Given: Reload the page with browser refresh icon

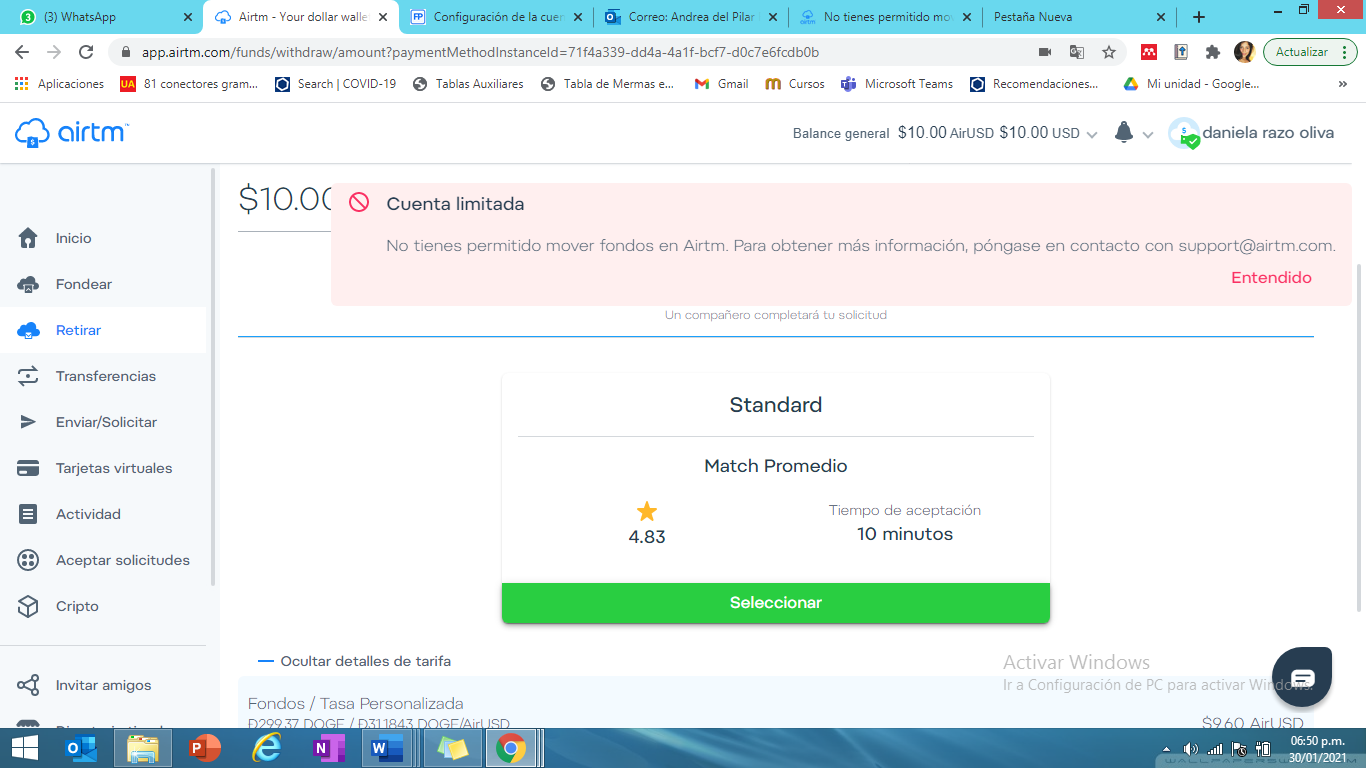Looking at the screenshot, I should (x=86, y=52).
